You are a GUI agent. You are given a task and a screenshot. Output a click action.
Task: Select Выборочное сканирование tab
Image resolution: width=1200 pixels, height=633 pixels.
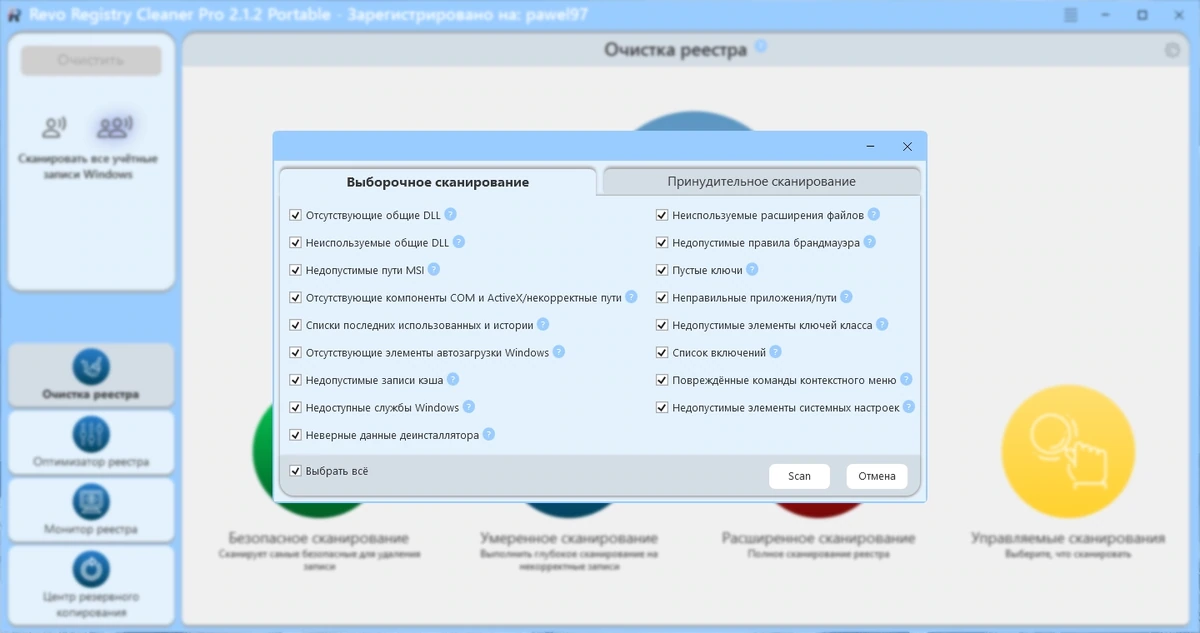click(438, 182)
